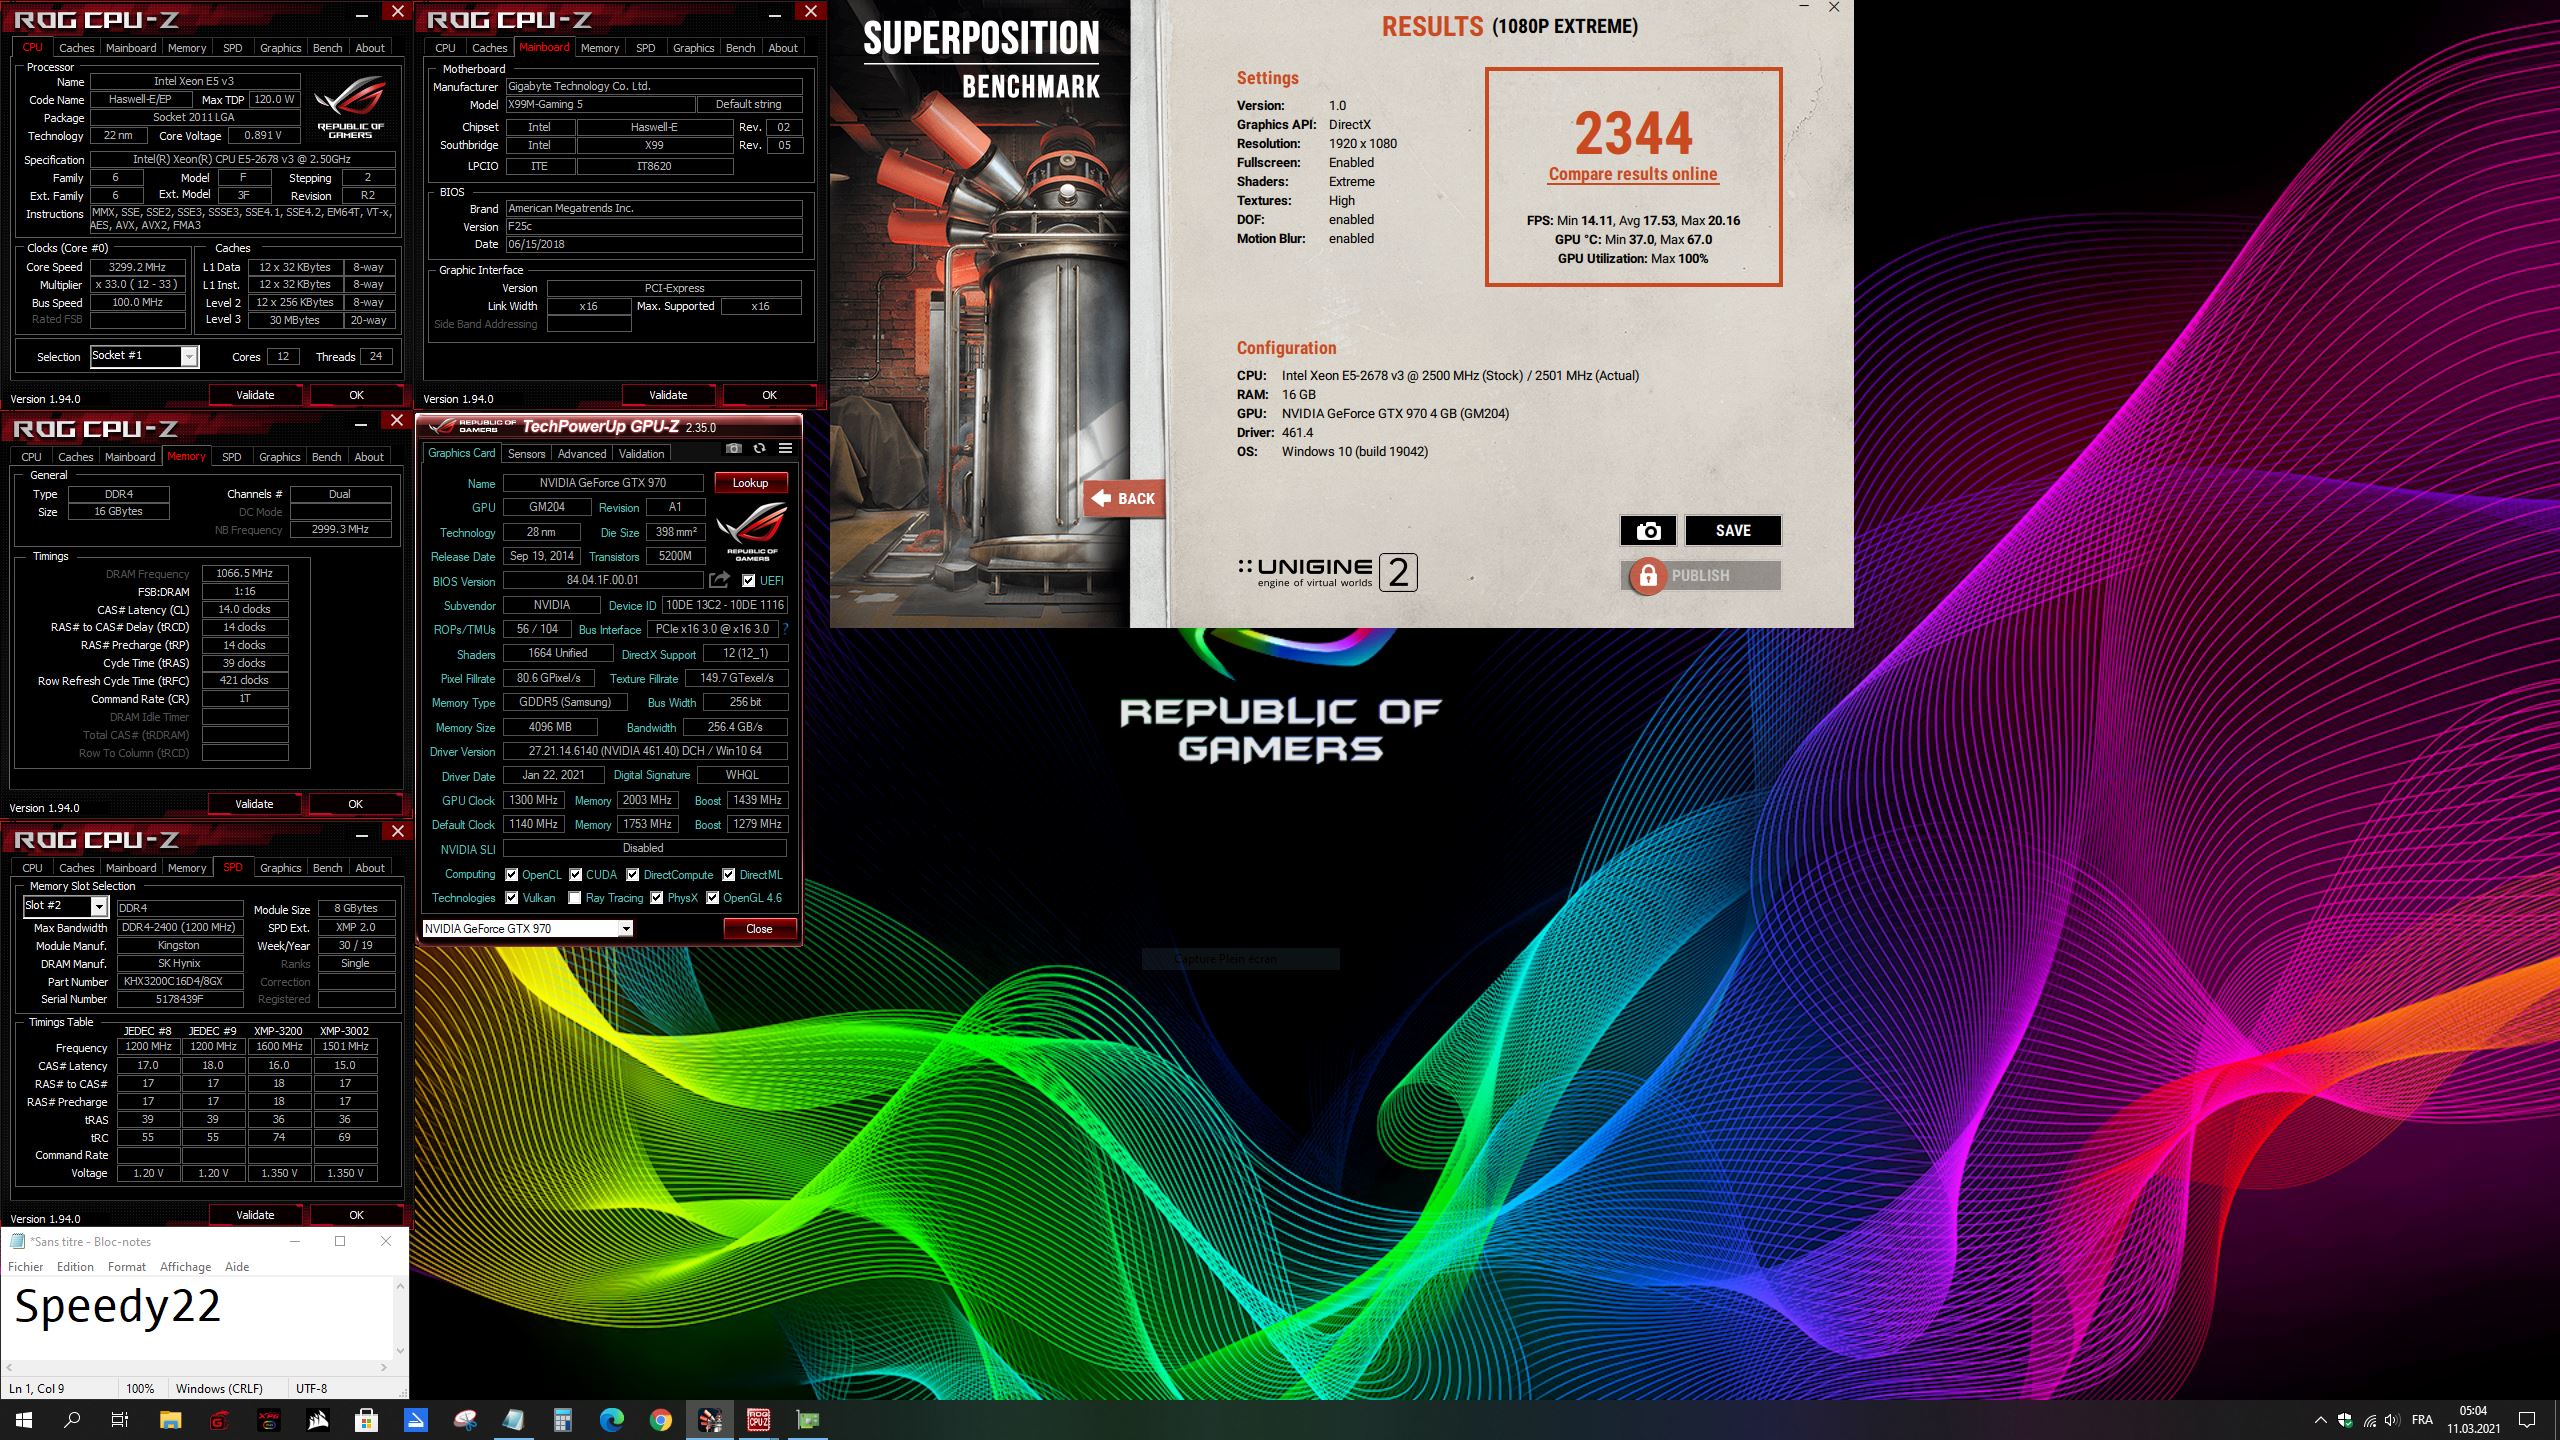Viewport: 2560px width, 1440px height.
Task: Switch to GPU-Z Validation tab
Action: coord(641,453)
